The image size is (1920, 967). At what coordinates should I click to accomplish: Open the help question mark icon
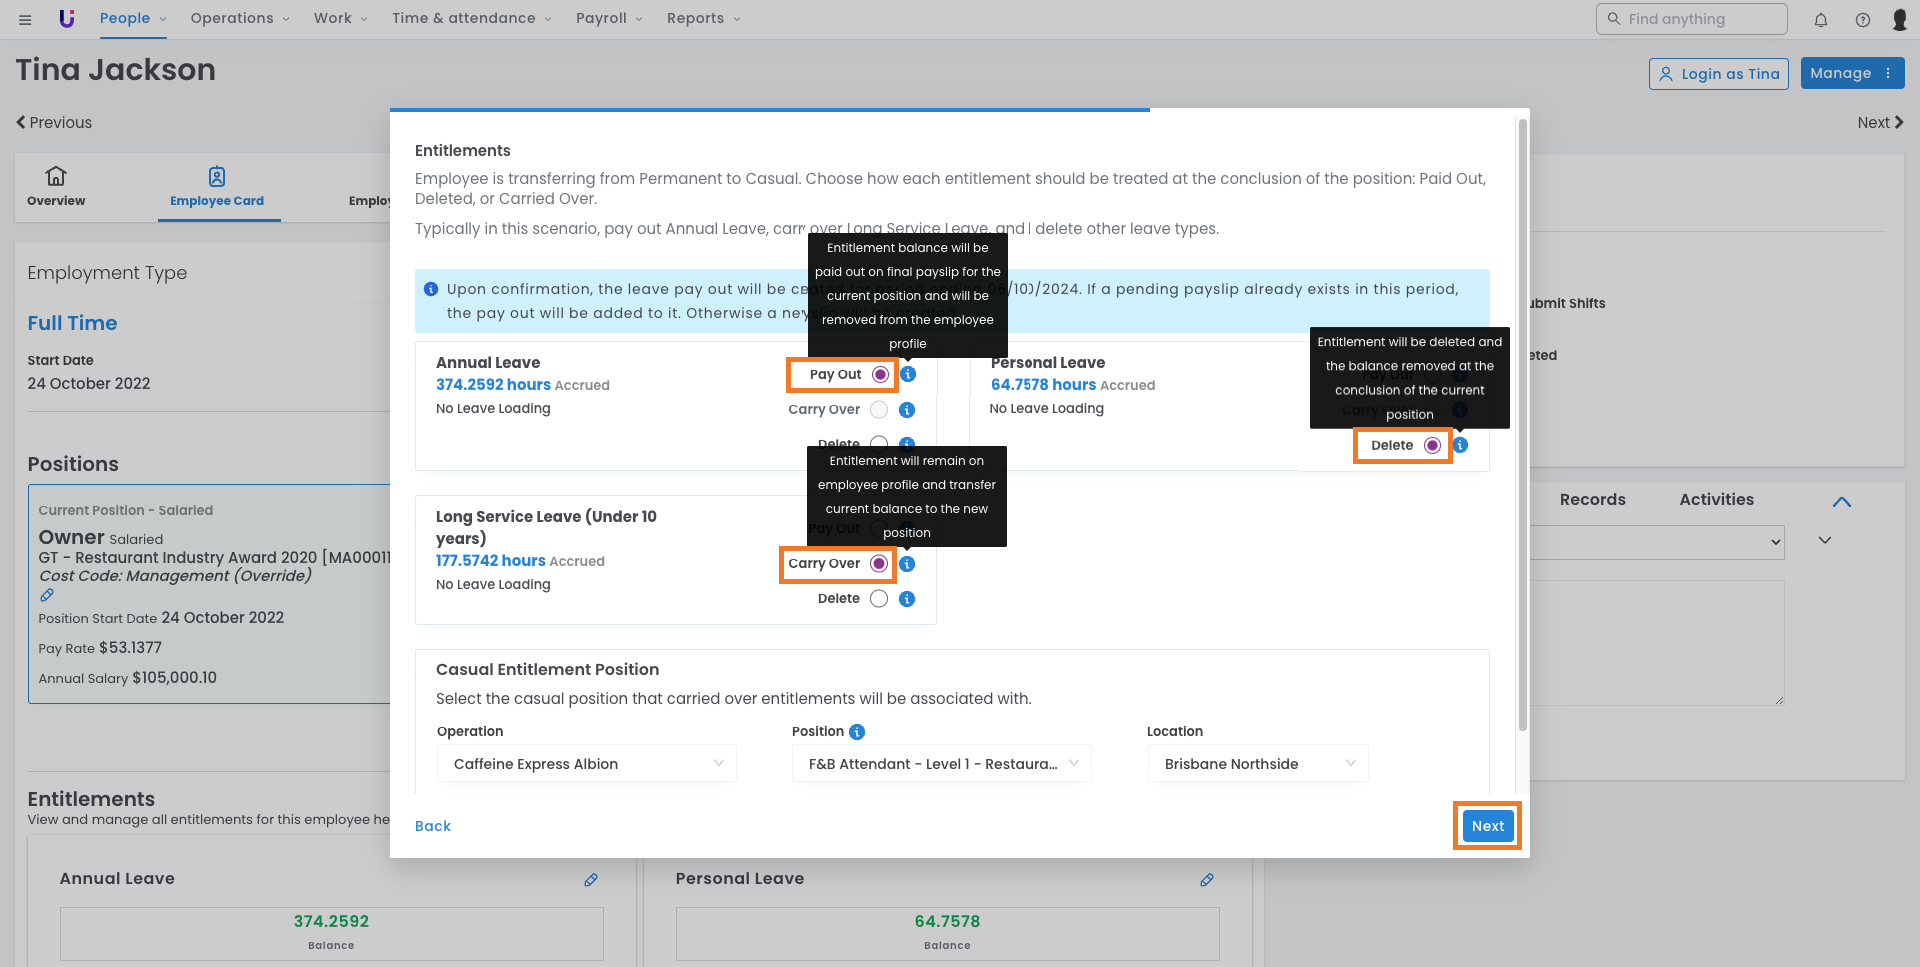[x=1863, y=19]
